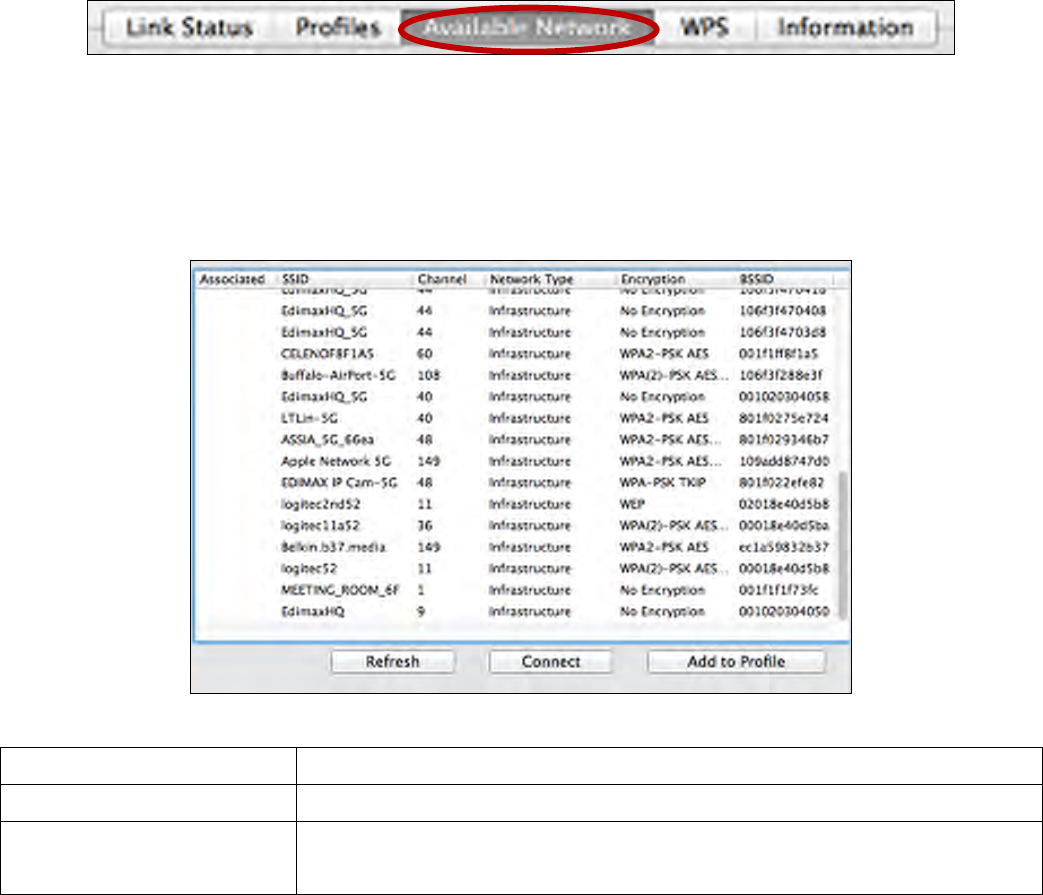Click the Connect button
Screen dimensions: 1043x895
(551, 662)
